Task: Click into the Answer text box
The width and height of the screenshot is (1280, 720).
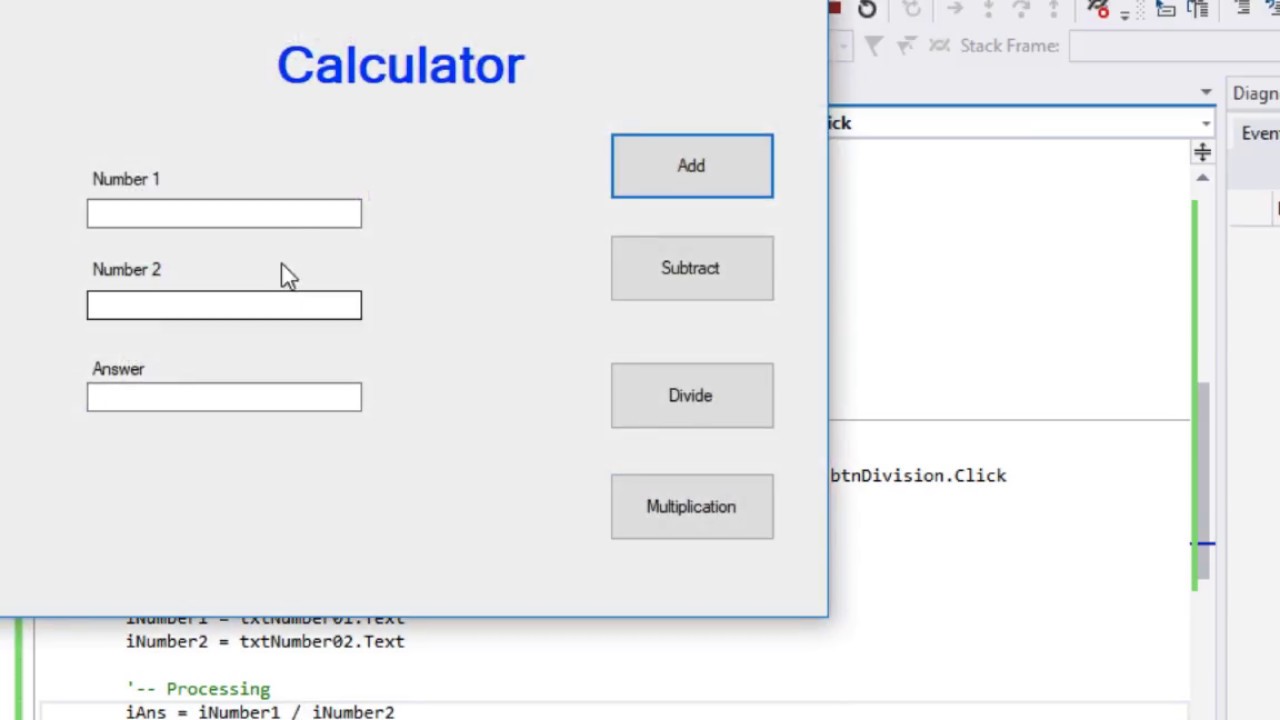Action: tap(224, 397)
